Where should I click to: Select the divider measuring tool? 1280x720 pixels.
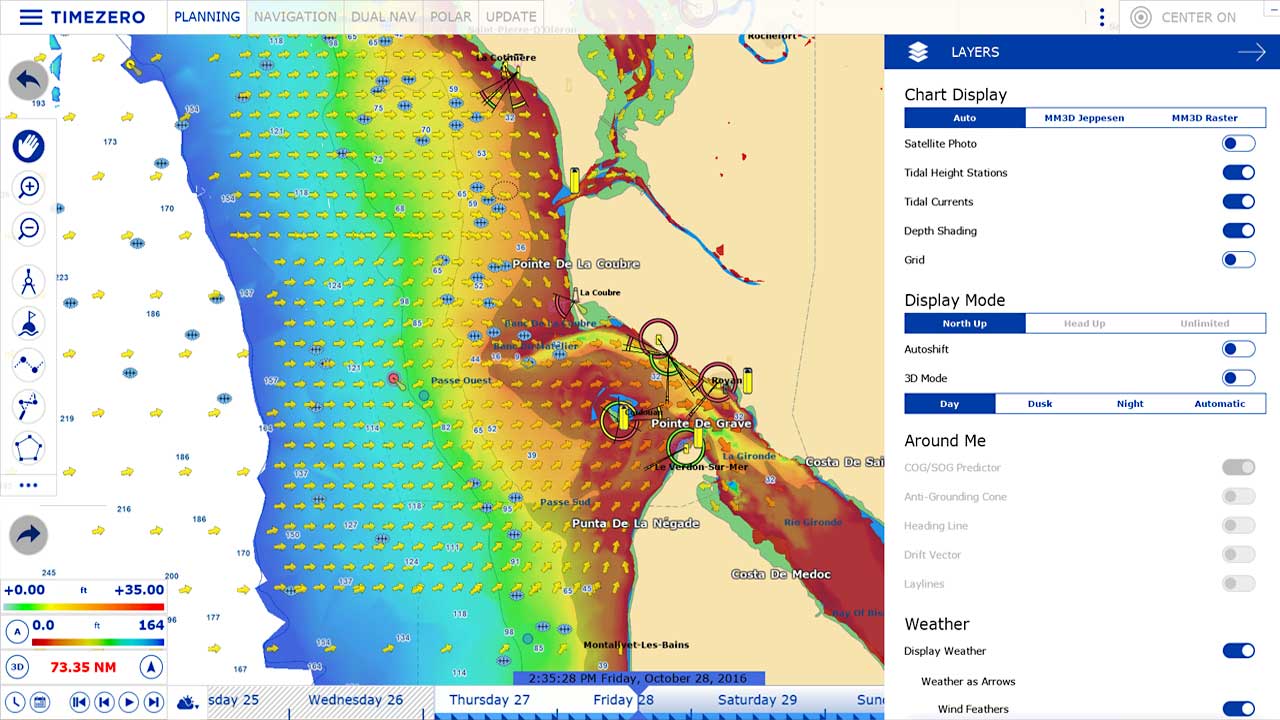tap(29, 281)
